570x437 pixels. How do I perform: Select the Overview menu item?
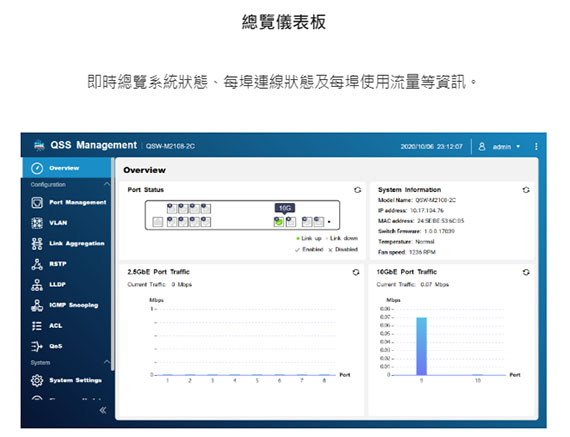pyautogui.click(x=67, y=168)
